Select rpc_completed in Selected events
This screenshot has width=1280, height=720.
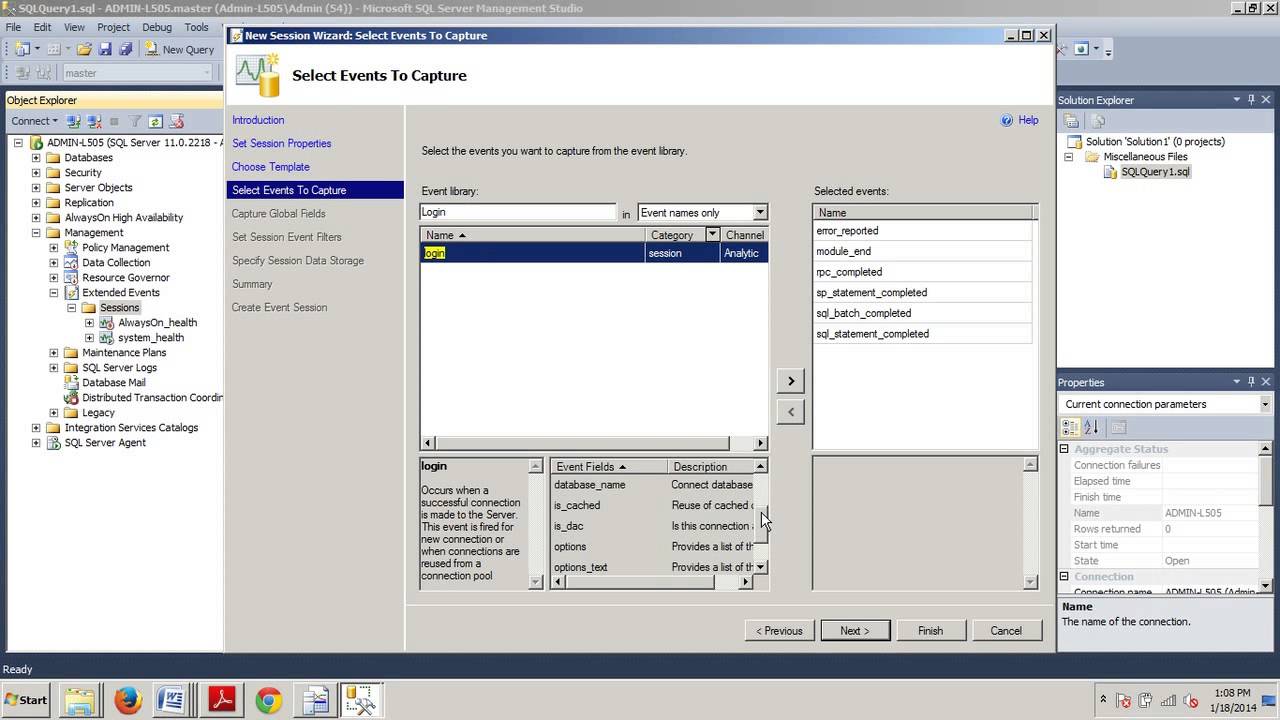click(922, 272)
